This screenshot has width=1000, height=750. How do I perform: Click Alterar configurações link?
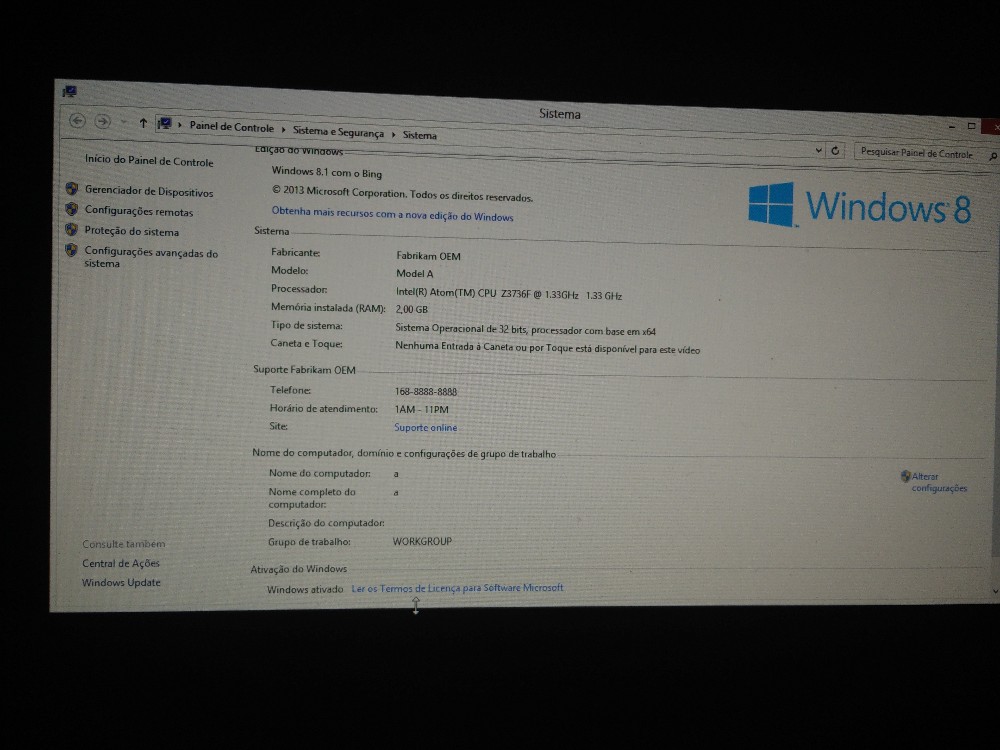(x=939, y=482)
